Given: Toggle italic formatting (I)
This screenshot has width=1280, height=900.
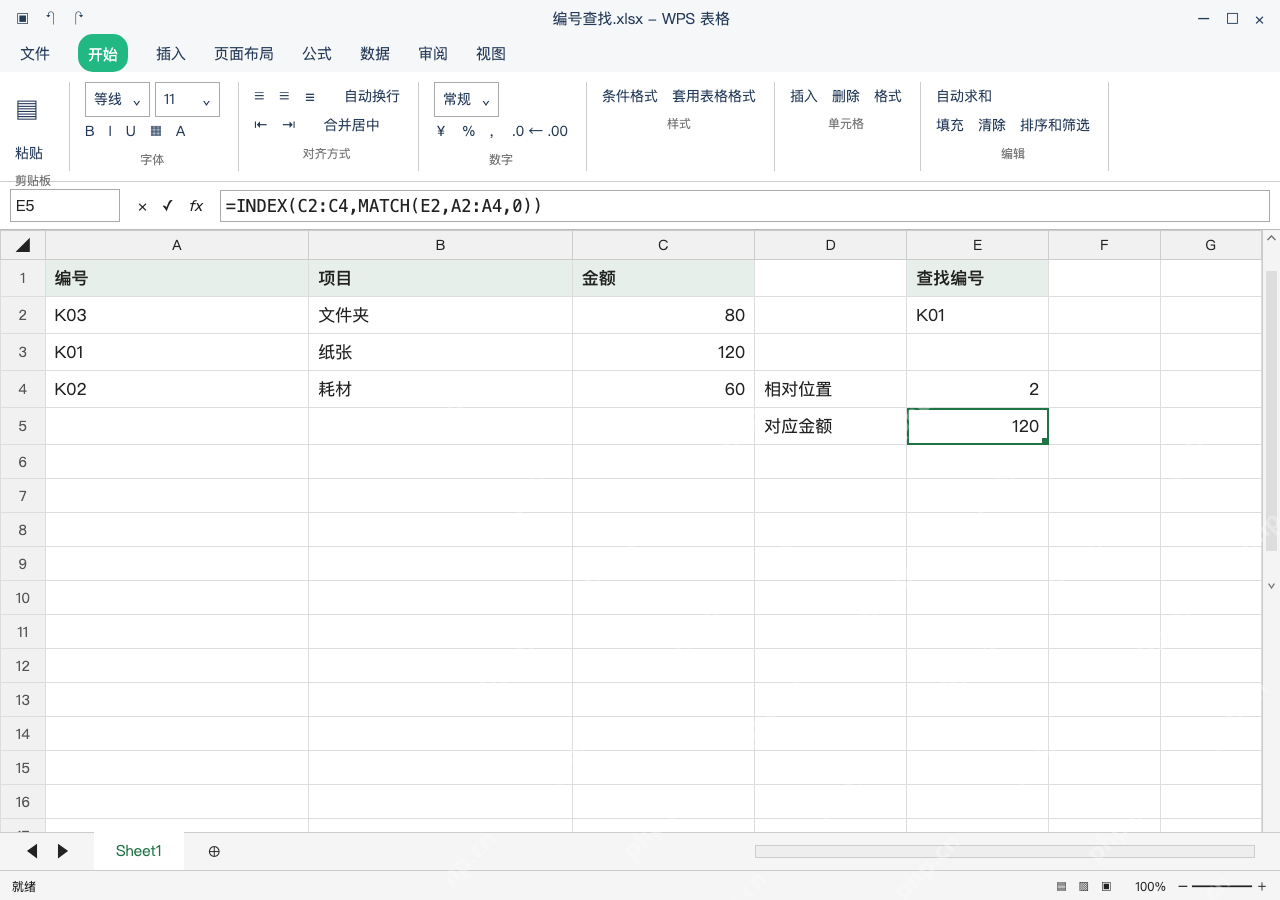Looking at the screenshot, I should coord(110,131).
